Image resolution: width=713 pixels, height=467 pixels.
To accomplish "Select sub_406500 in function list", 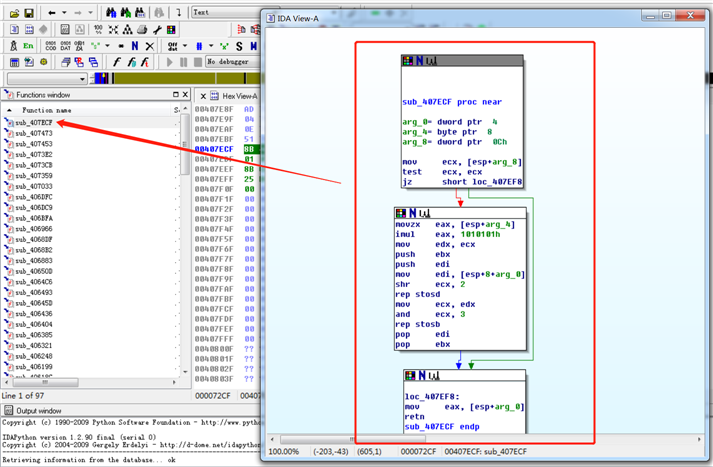I will click(34, 271).
